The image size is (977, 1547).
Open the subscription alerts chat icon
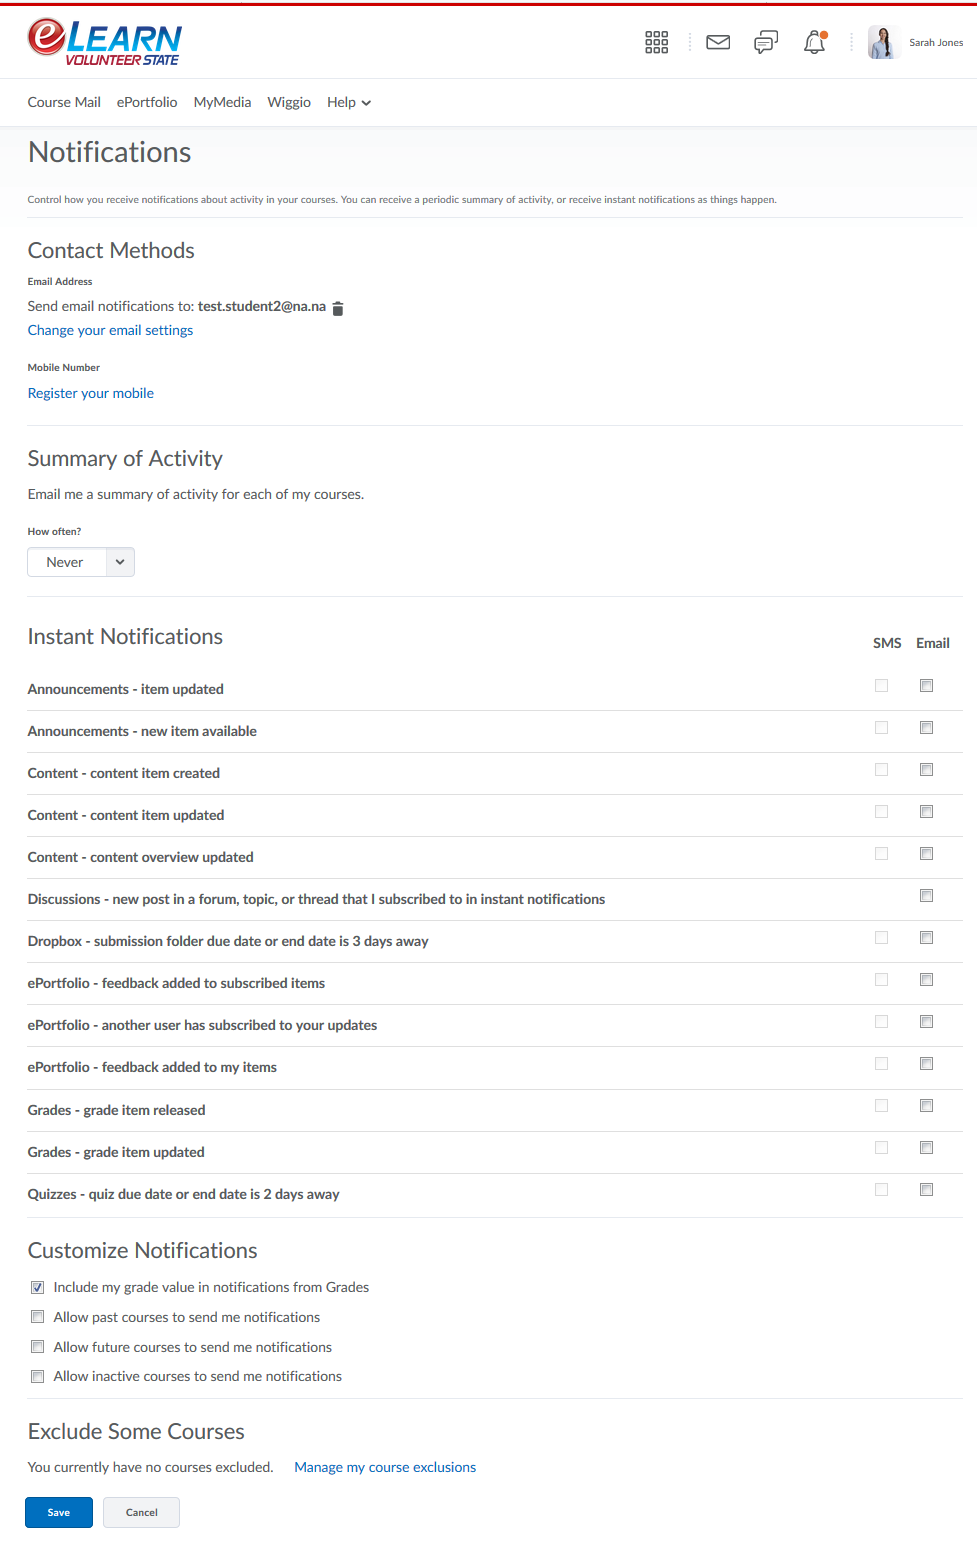766,42
